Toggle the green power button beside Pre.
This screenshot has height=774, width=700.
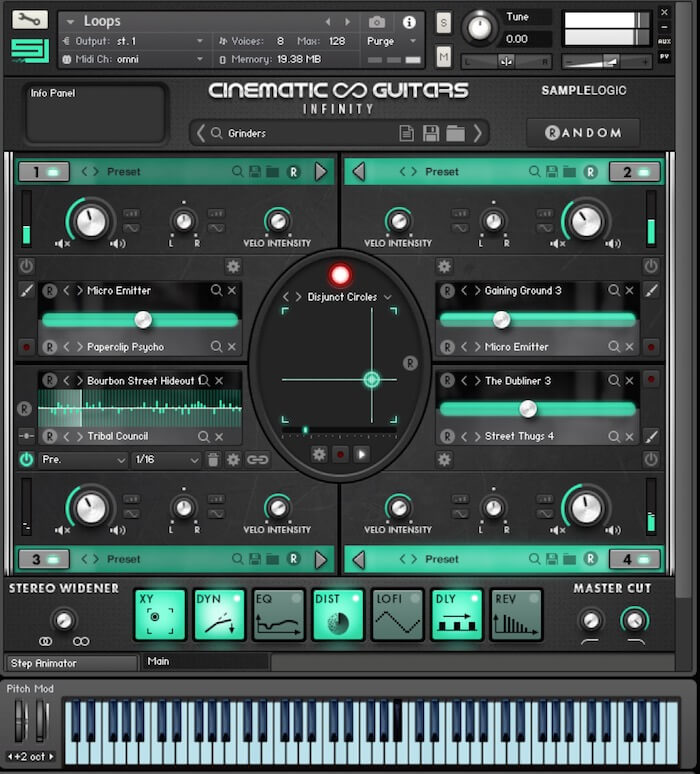[26, 460]
